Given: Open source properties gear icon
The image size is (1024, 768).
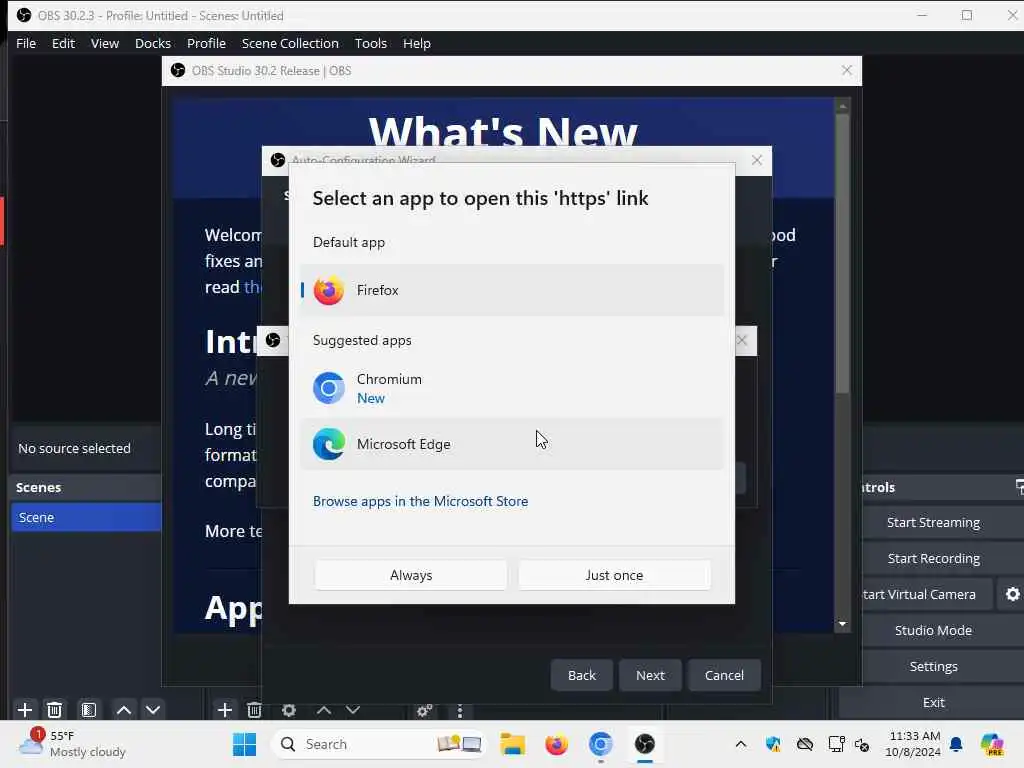Looking at the screenshot, I should tap(289, 710).
